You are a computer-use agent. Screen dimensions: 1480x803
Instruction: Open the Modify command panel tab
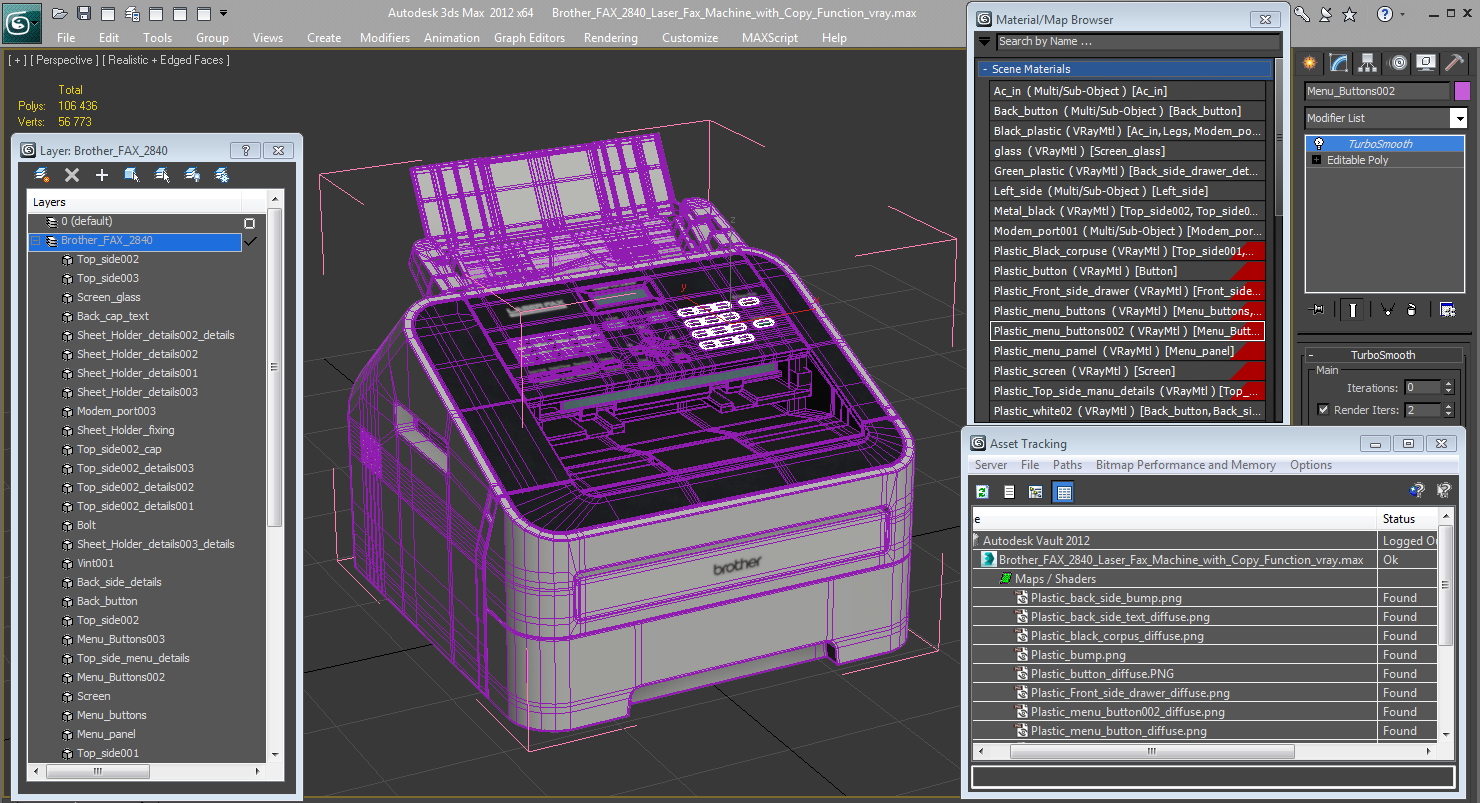[x=1338, y=63]
